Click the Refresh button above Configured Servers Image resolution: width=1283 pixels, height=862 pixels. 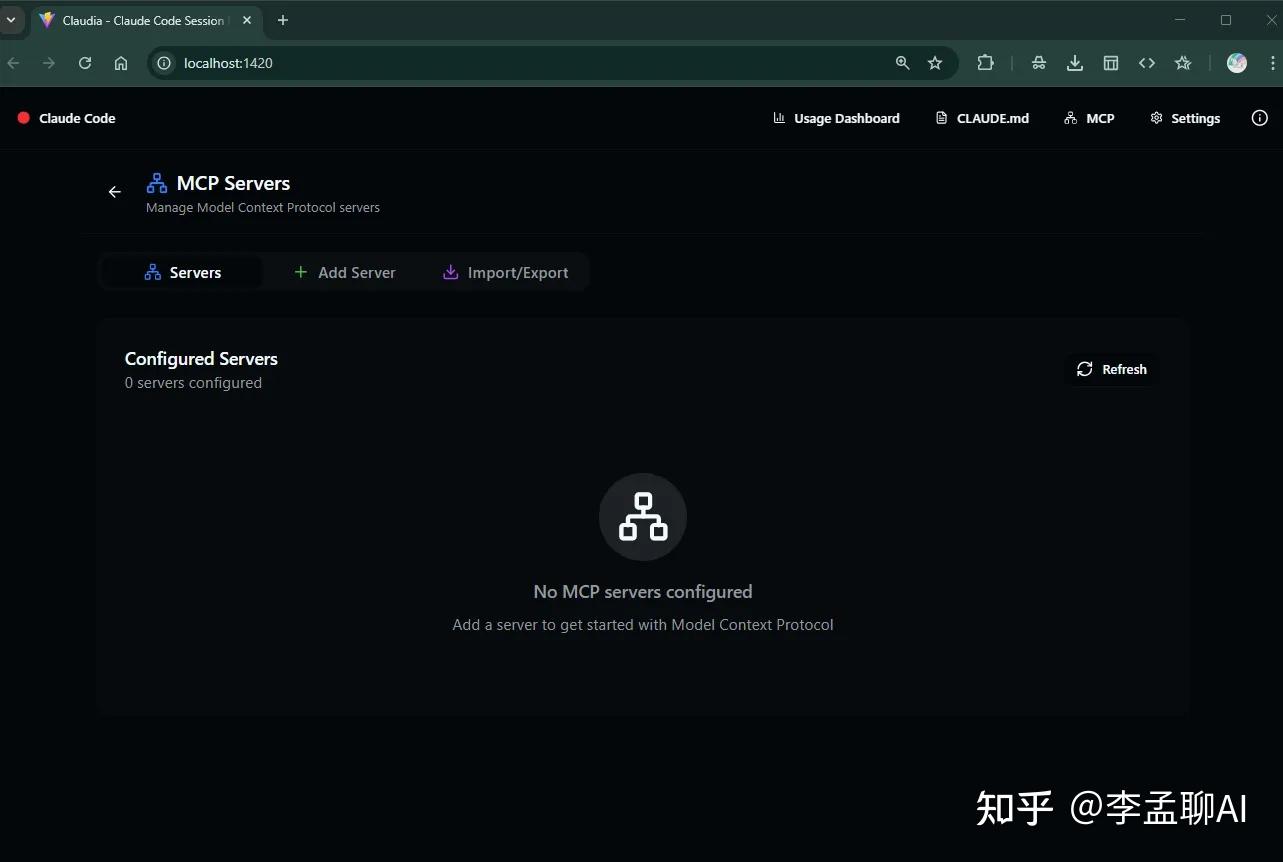(x=1110, y=369)
